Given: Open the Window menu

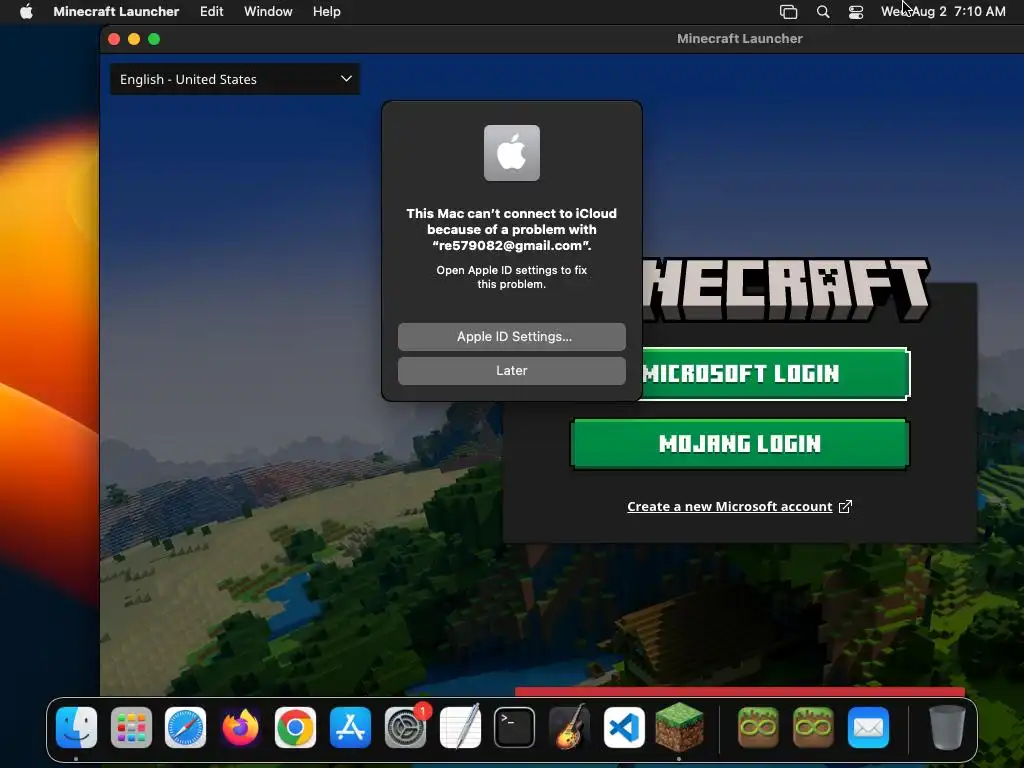Looking at the screenshot, I should 268,12.
